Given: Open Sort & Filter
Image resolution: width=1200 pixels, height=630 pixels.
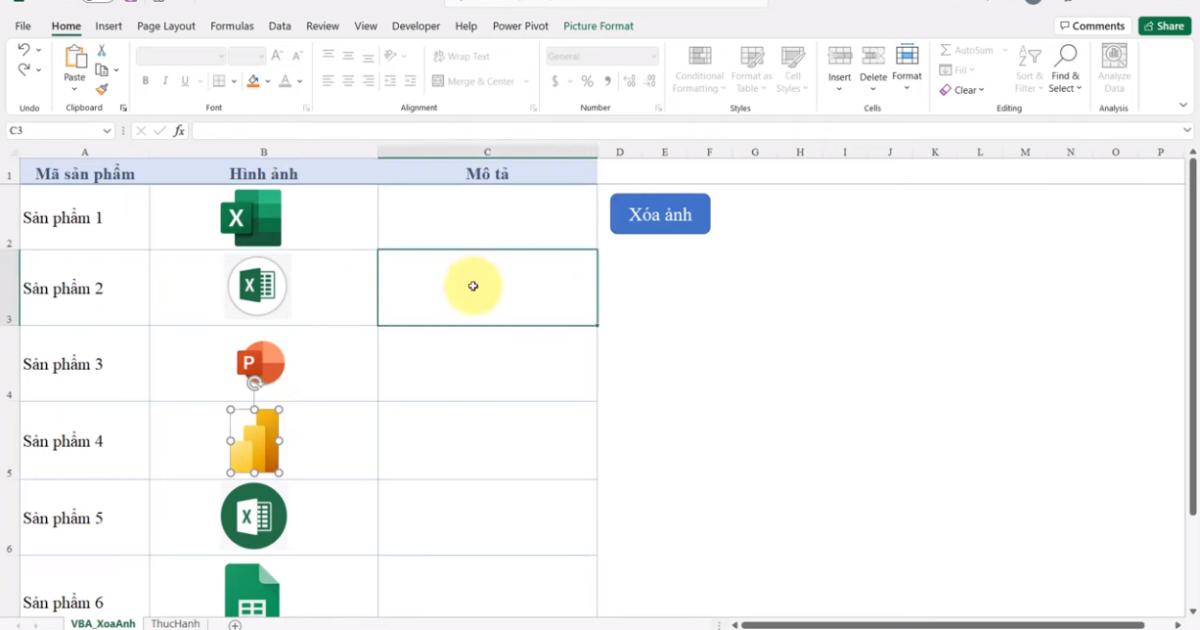Looking at the screenshot, I should pyautogui.click(x=1030, y=68).
